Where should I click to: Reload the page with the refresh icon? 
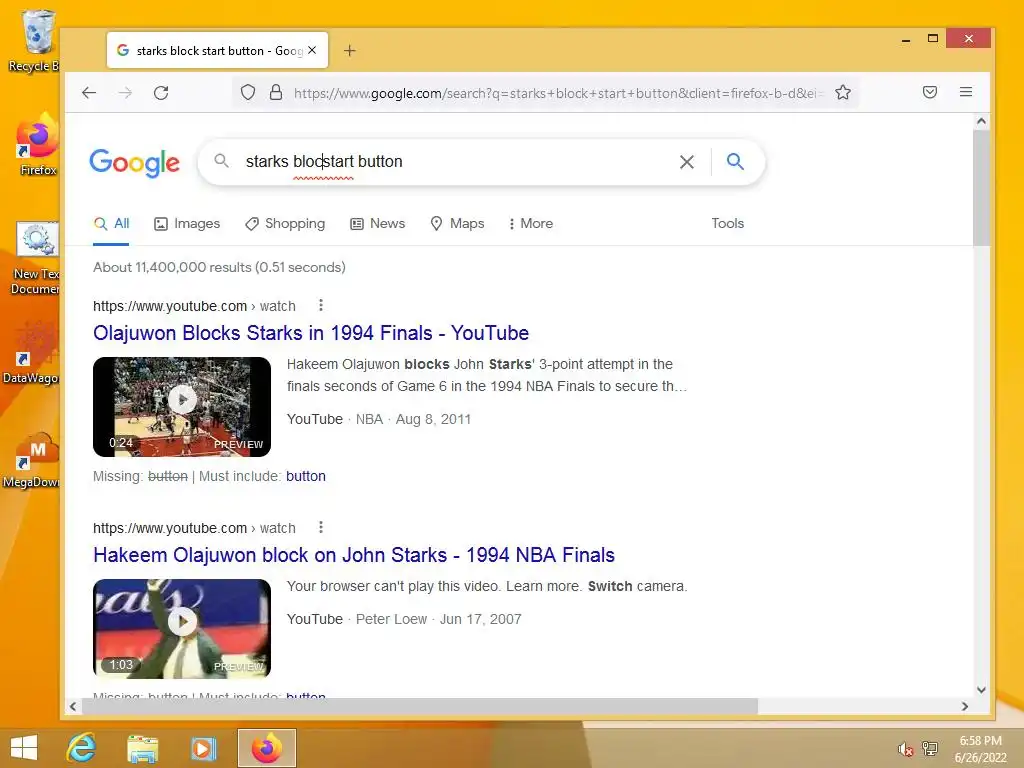click(161, 93)
